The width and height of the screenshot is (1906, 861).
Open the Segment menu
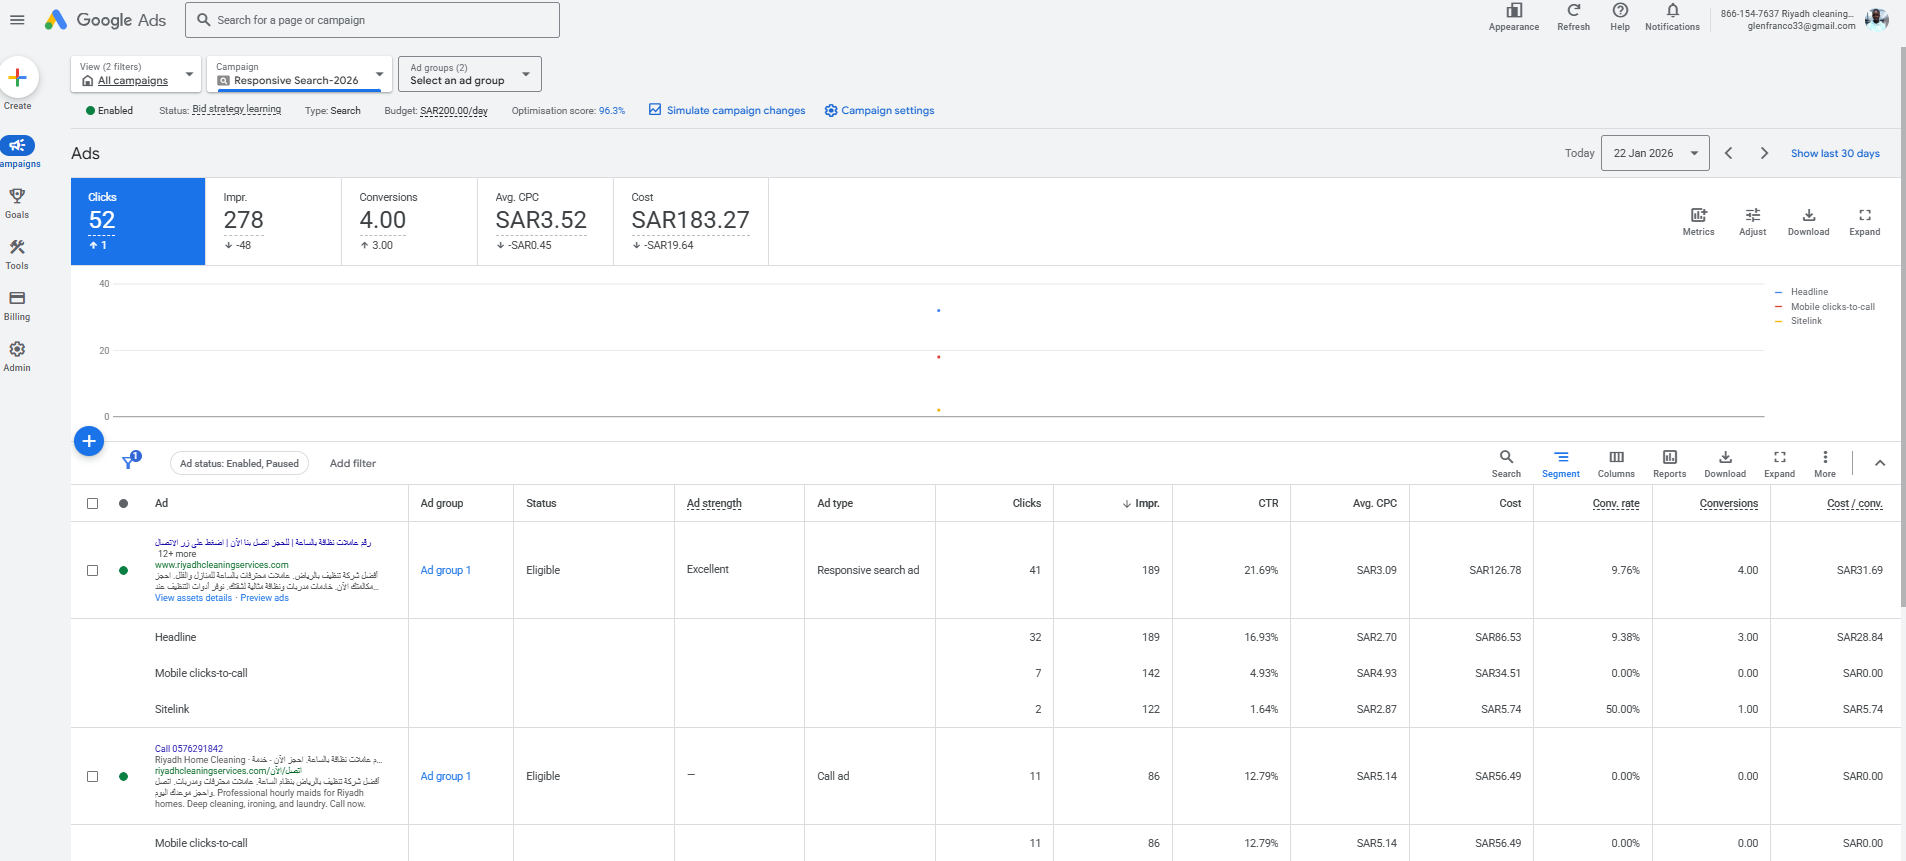1561,463
